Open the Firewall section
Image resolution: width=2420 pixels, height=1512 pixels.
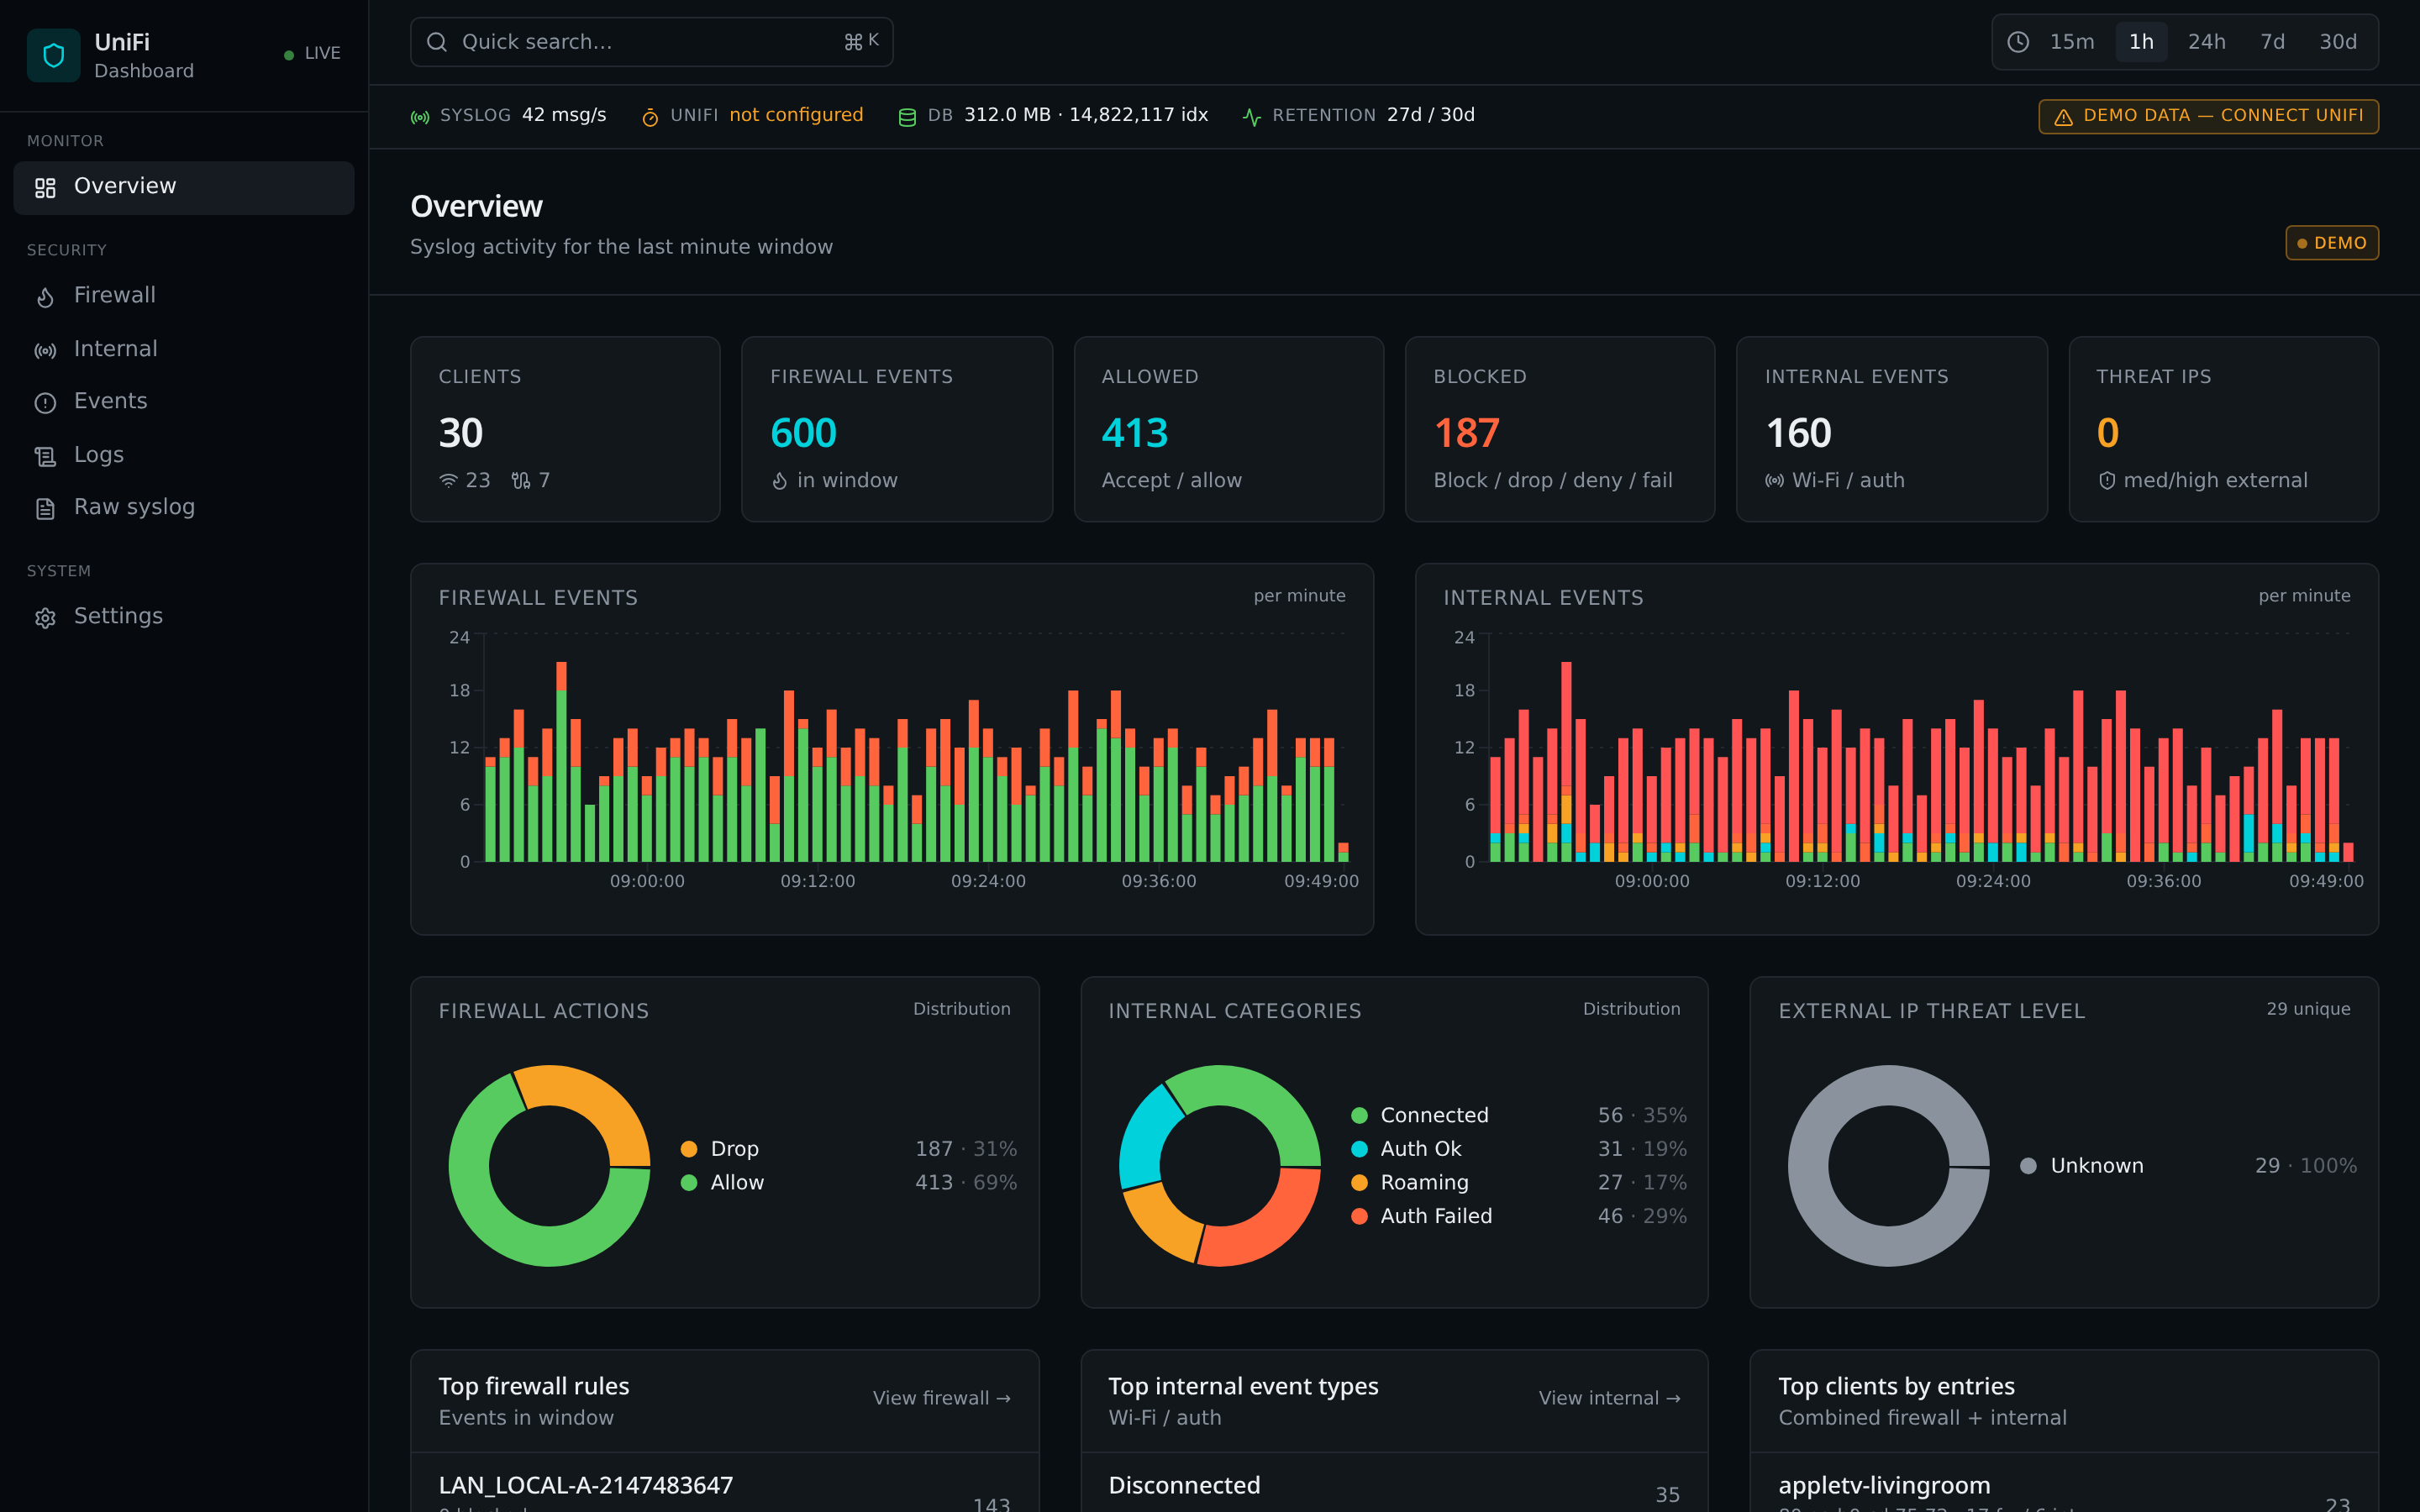pyautogui.click(x=184, y=296)
